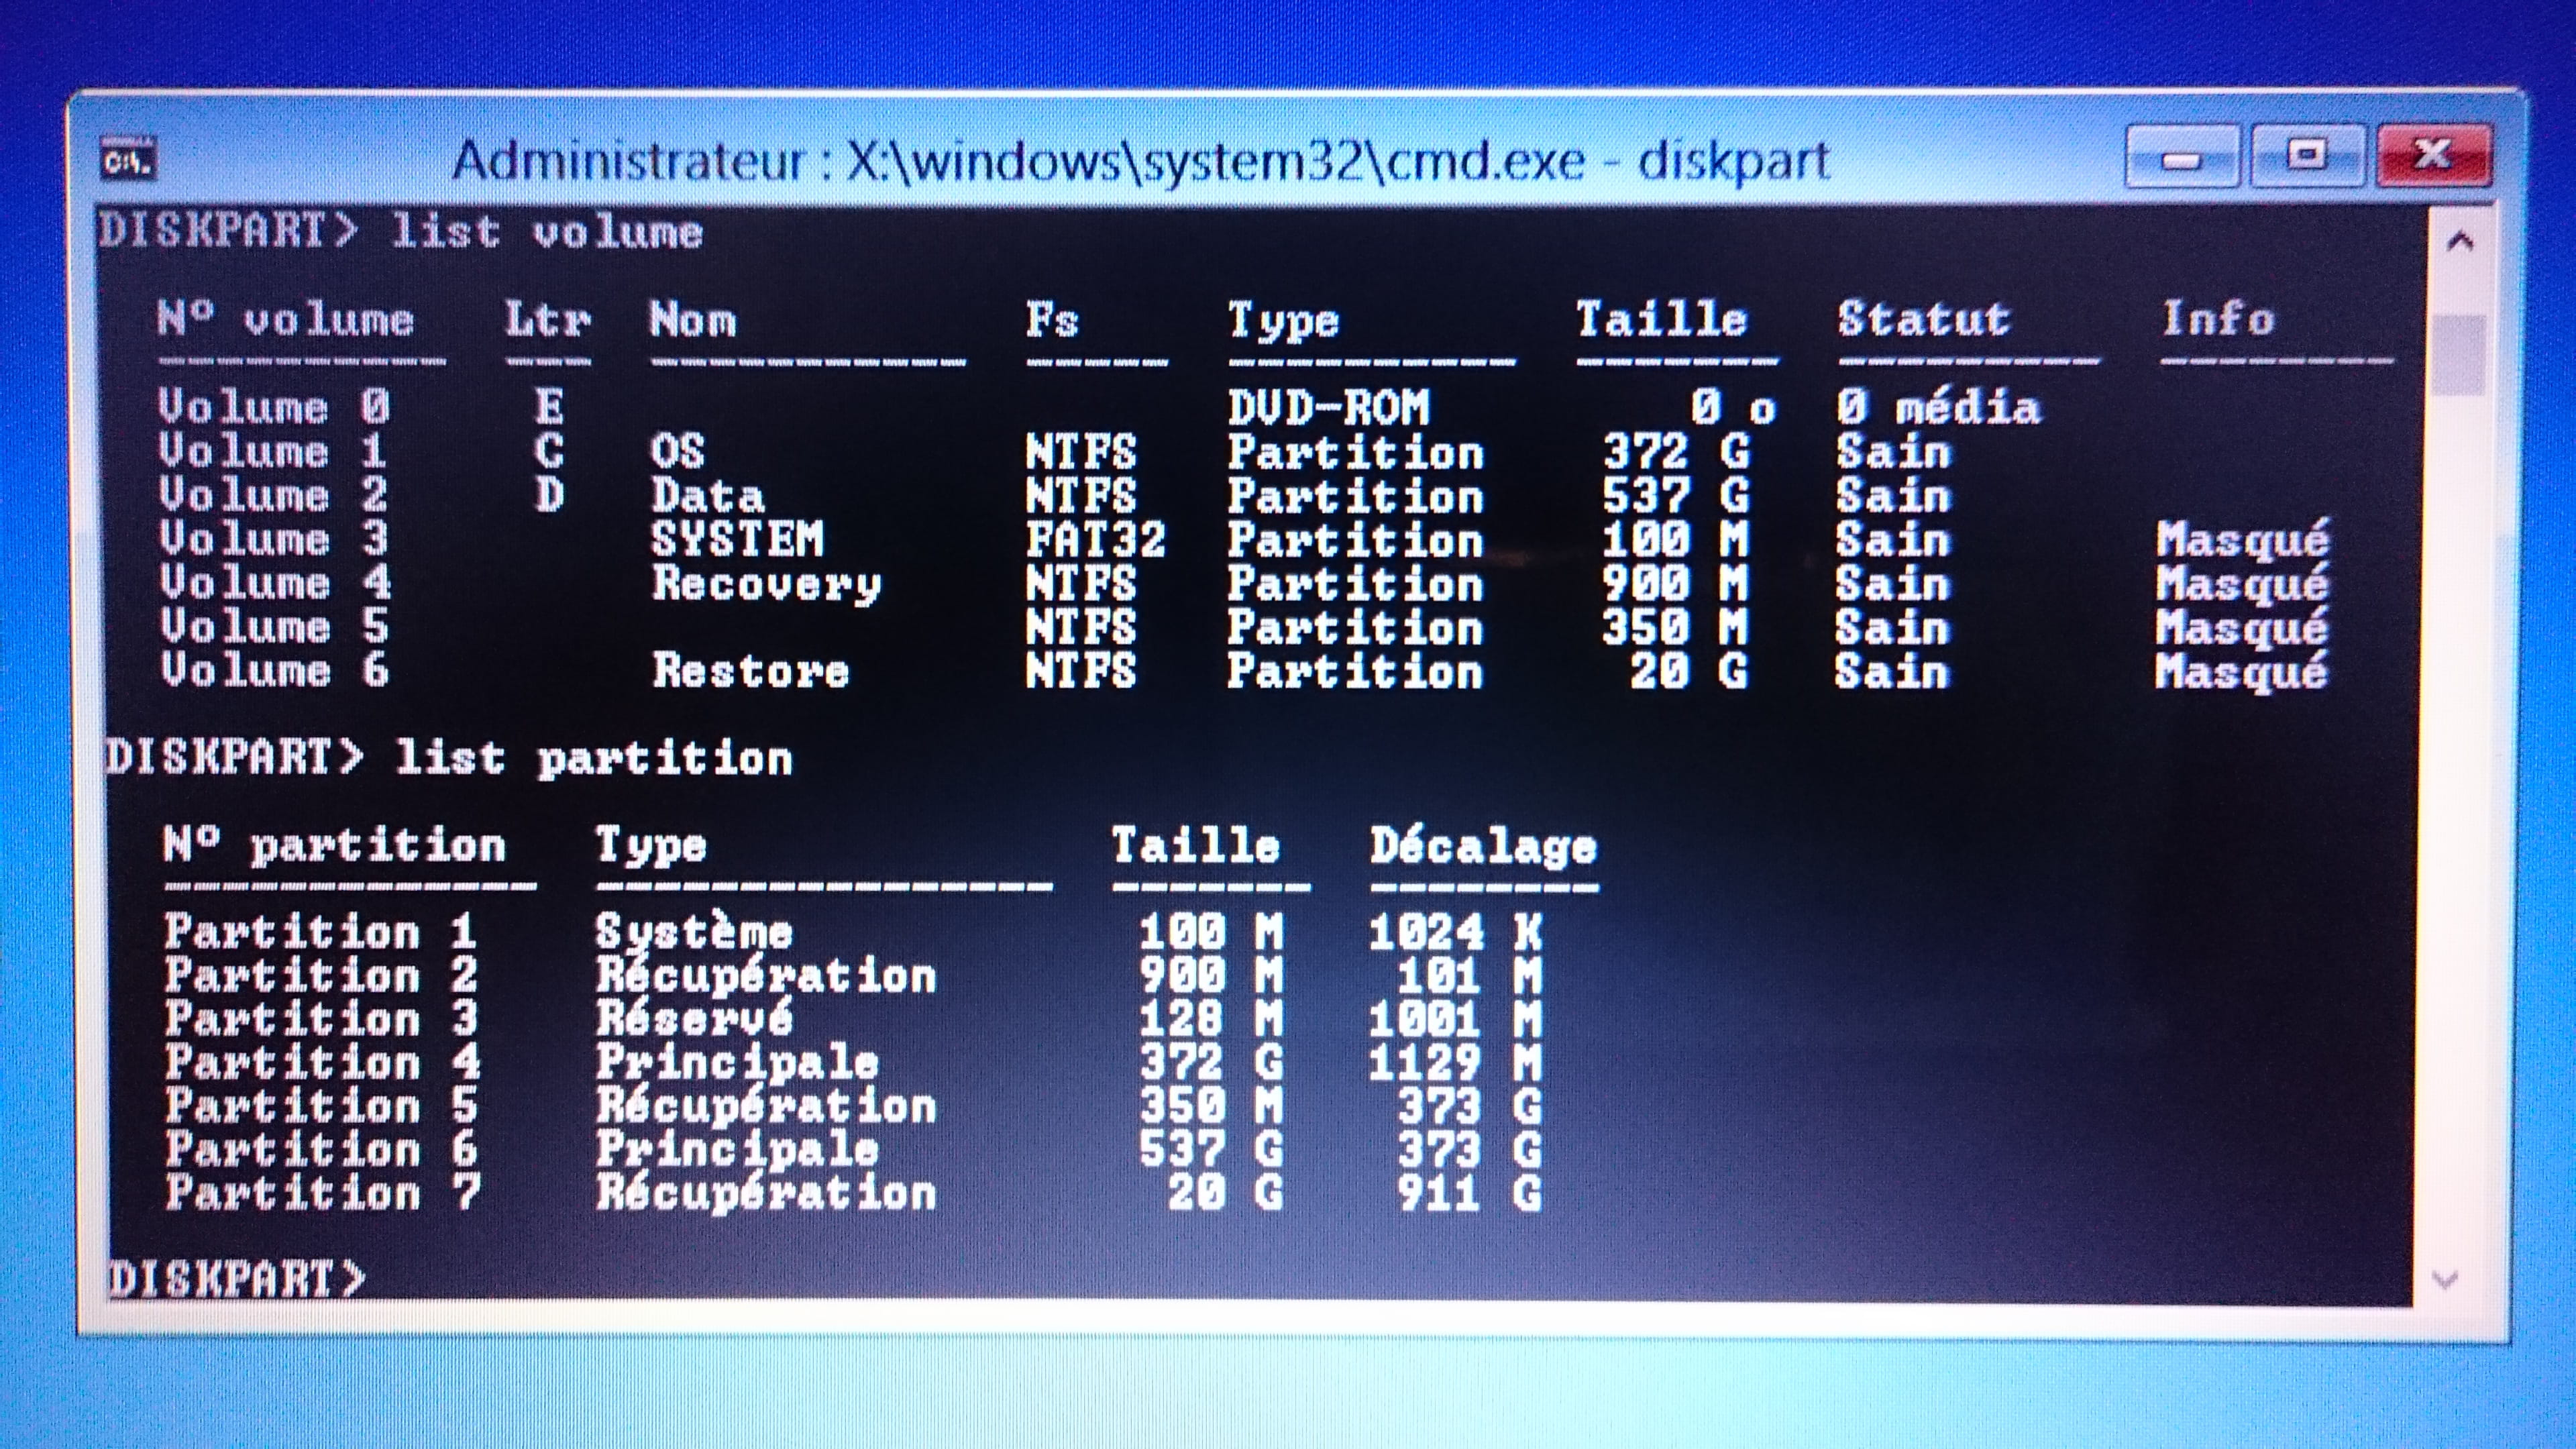Click the 'Recovery' volume name
Screen dimensions: 2576x1449
(x=766, y=584)
